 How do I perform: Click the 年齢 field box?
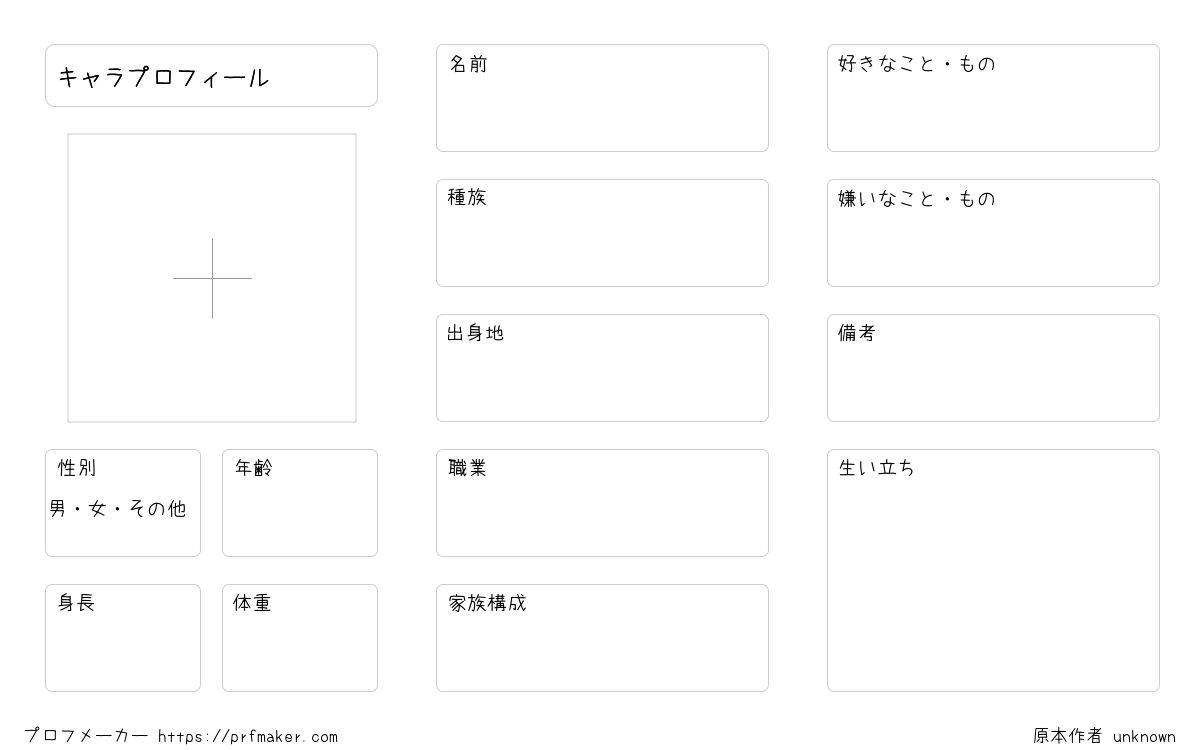(x=300, y=503)
